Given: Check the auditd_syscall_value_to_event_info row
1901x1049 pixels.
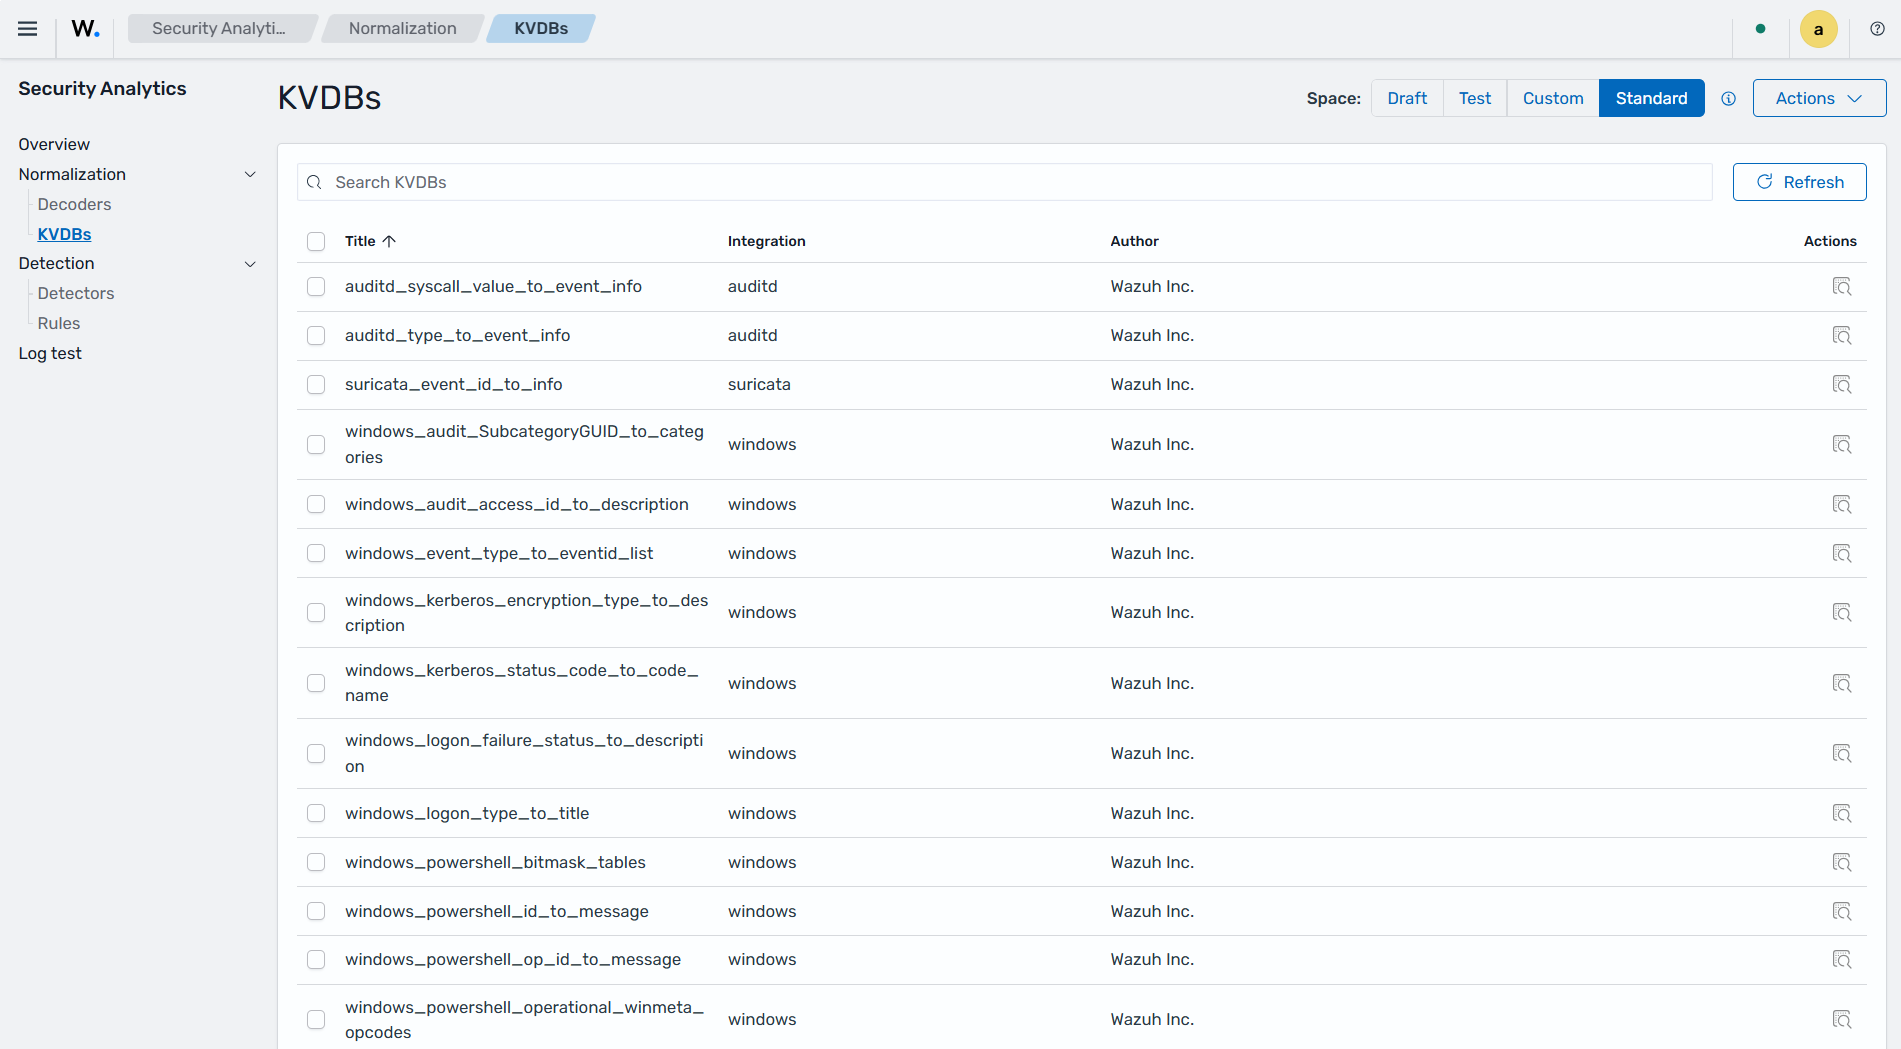Looking at the screenshot, I should pos(316,286).
